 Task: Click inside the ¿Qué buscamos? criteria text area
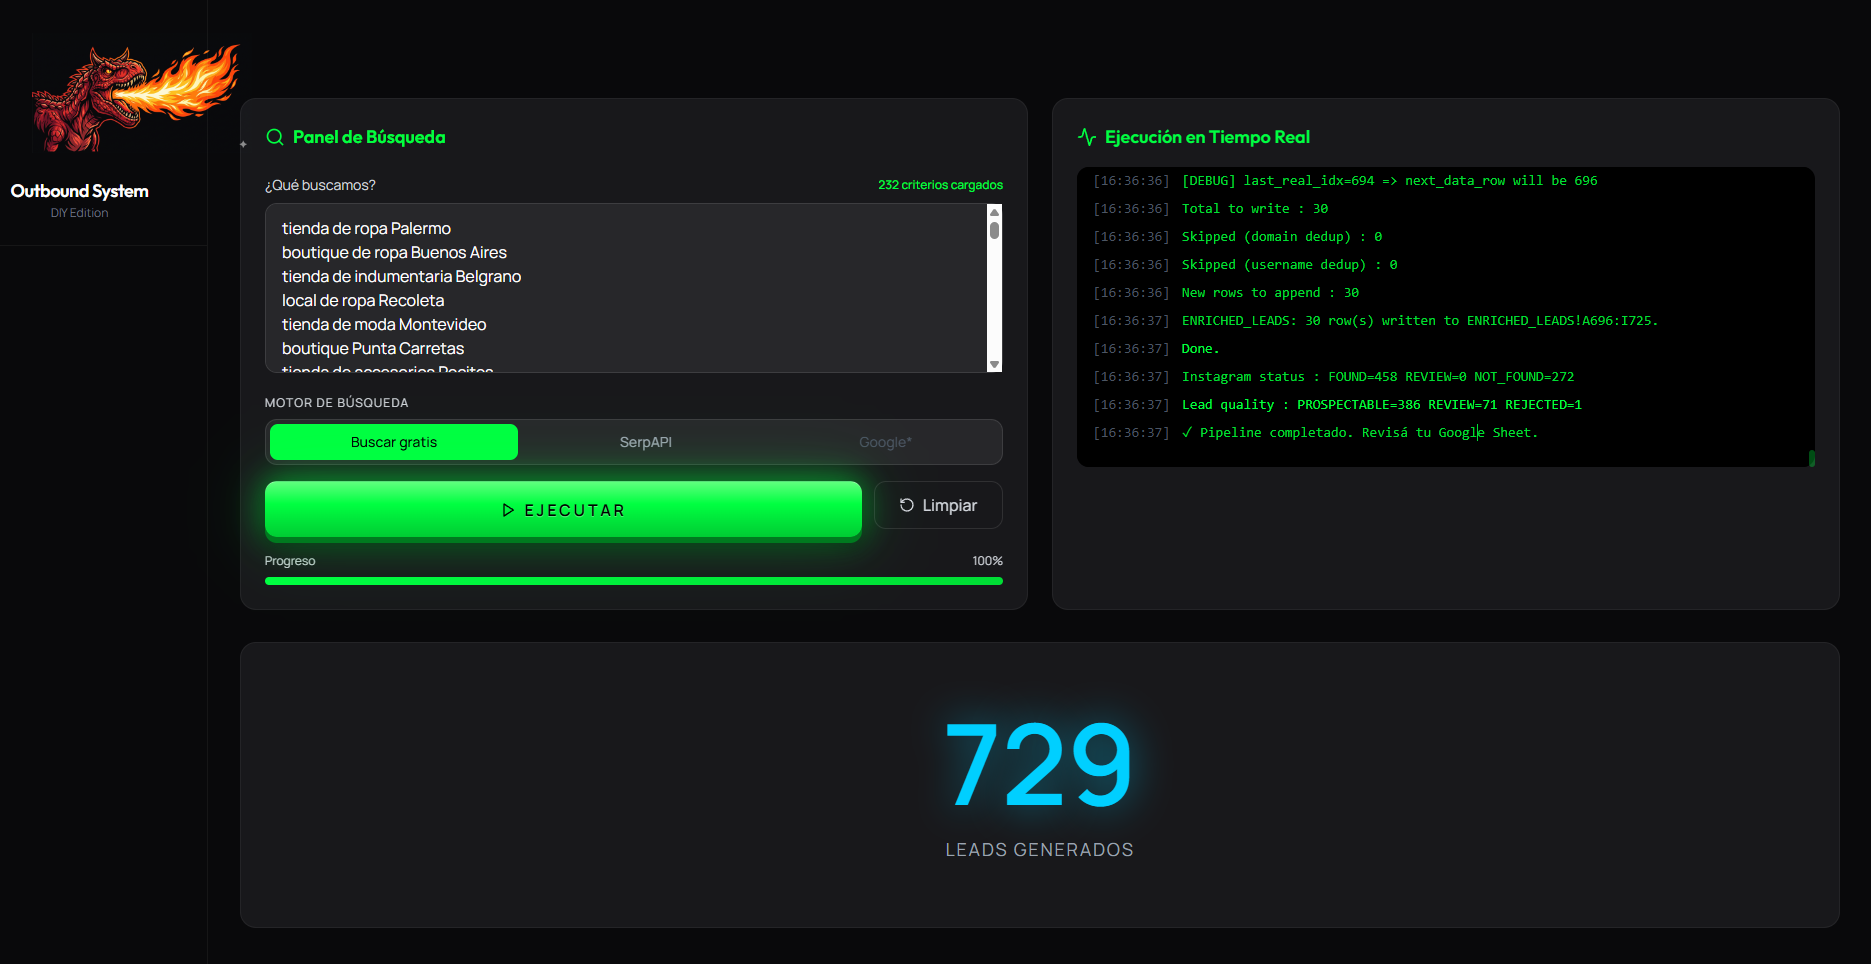tap(626, 288)
